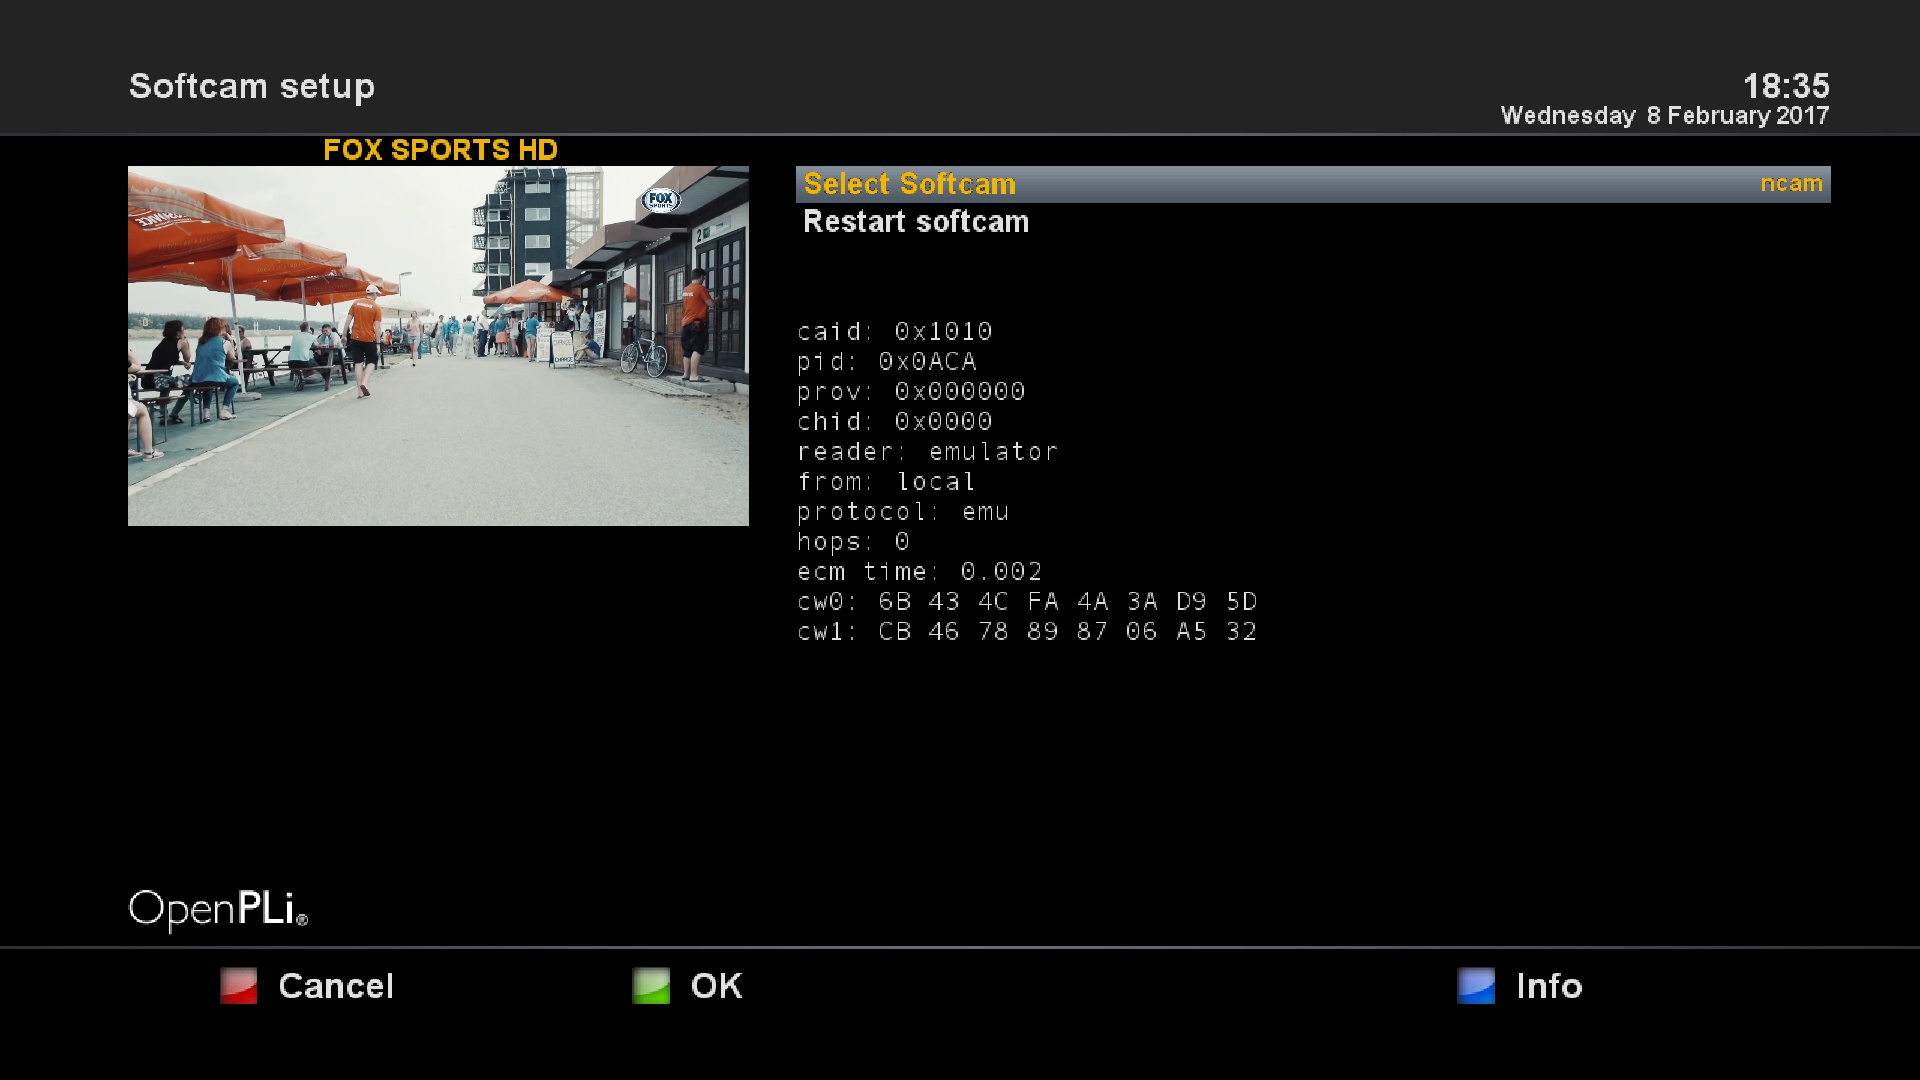Click the FOX SPORTS HD channel title
The image size is (1920, 1080).
point(440,150)
